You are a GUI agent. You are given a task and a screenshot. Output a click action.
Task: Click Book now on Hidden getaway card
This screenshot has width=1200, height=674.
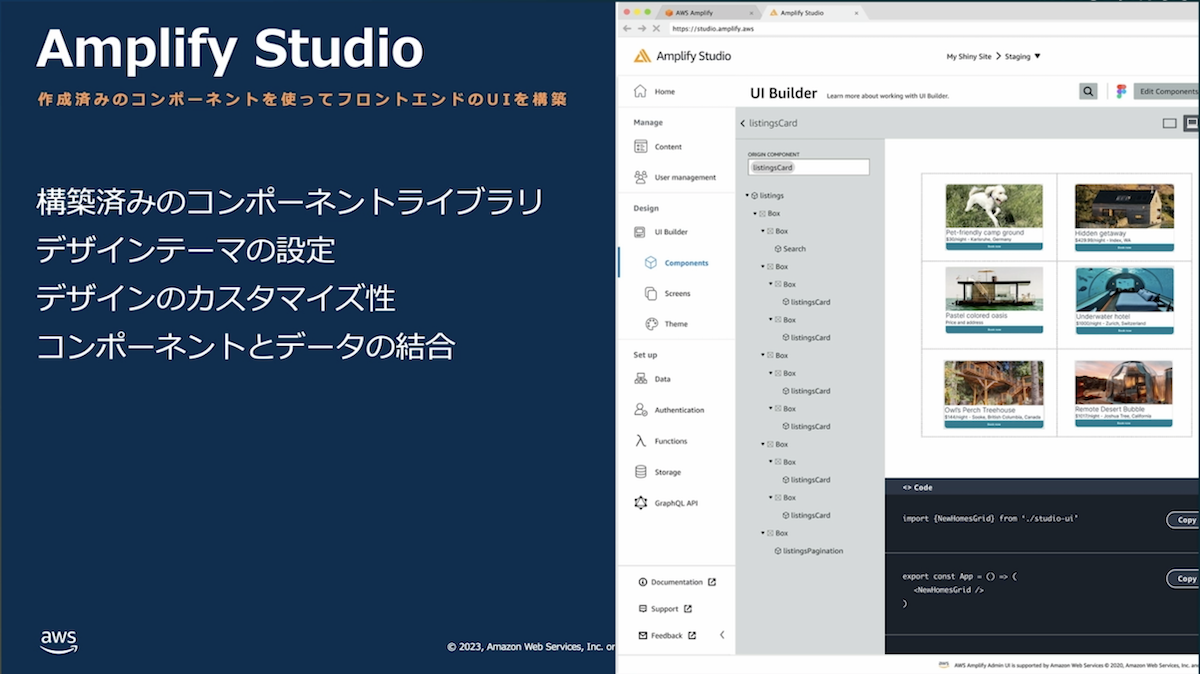point(1124,246)
